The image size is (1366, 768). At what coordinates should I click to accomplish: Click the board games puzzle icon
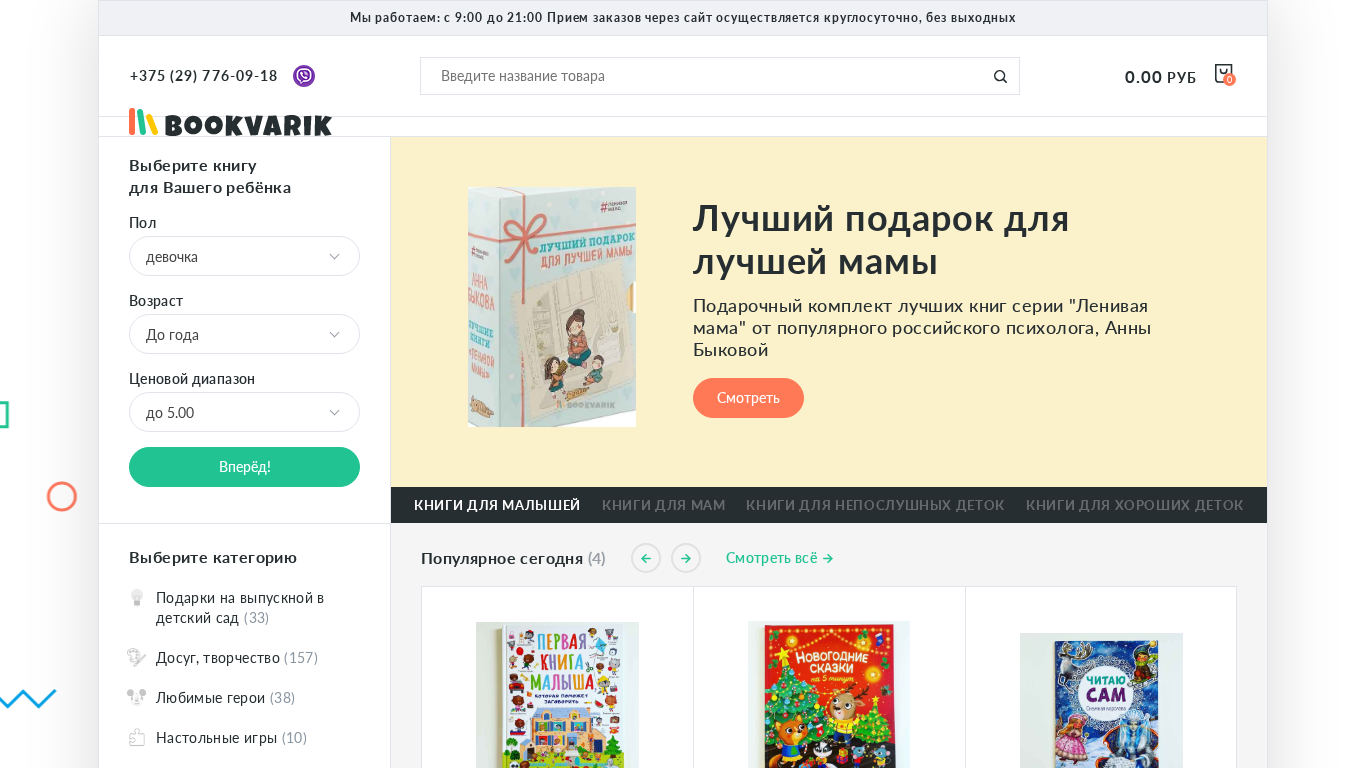(137, 737)
